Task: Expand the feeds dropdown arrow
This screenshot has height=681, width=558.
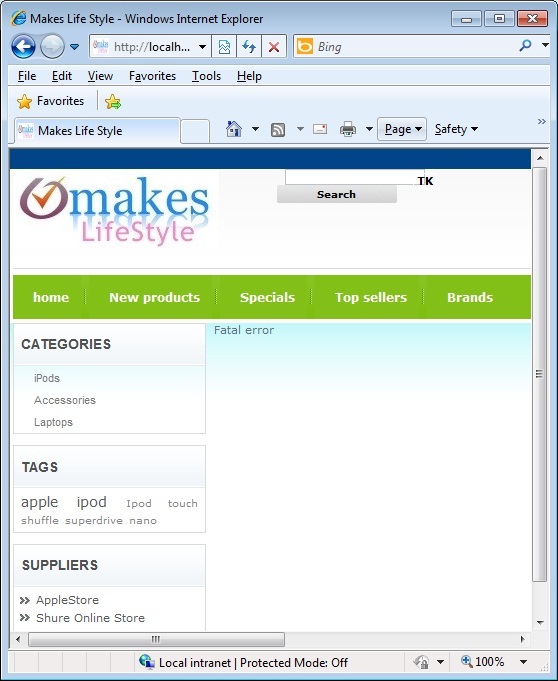Action: pos(300,129)
